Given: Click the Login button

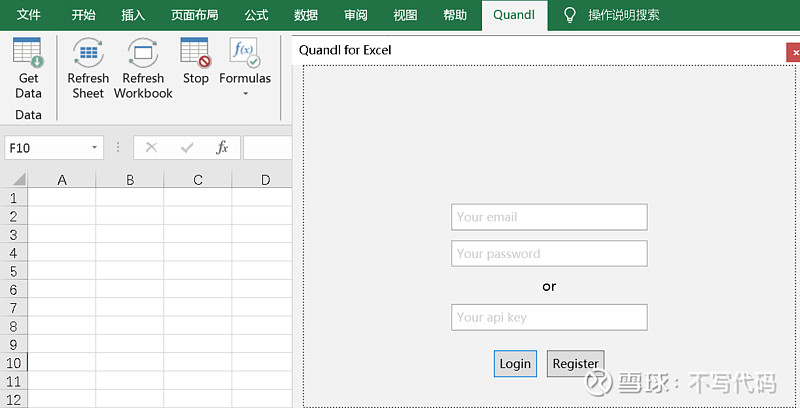Looking at the screenshot, I should tap(515, 364).
